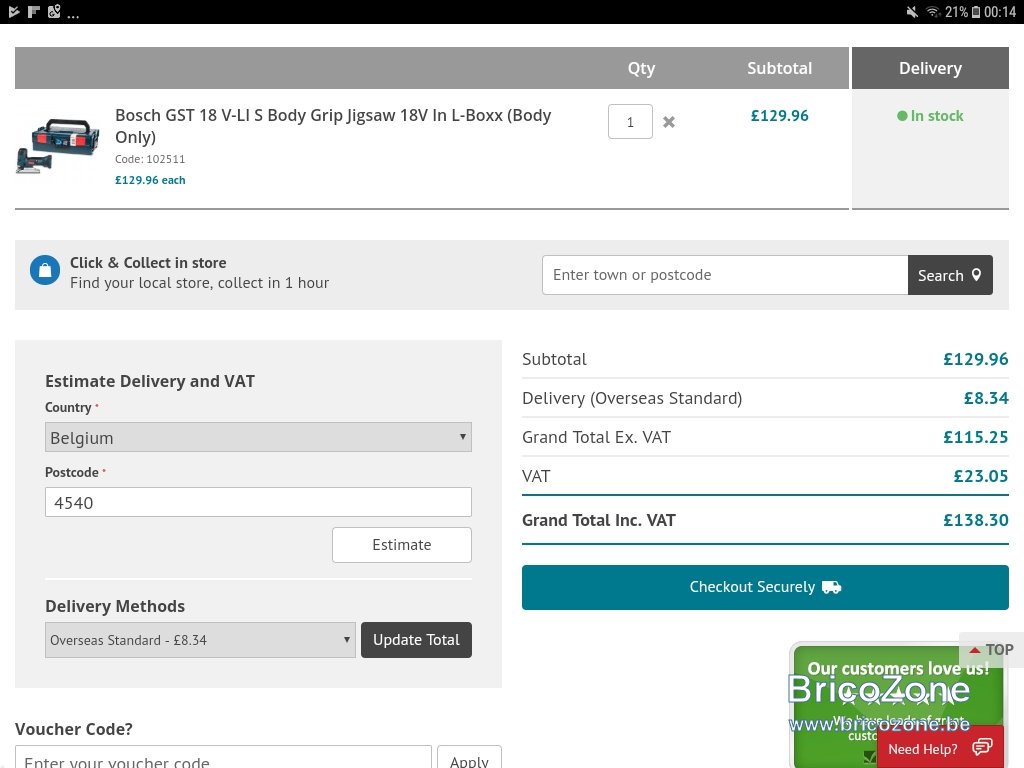Image resolution: width=1024 pixels, height=768 pixels.
Task: Click the Estimate button
Action: point(402,545)
